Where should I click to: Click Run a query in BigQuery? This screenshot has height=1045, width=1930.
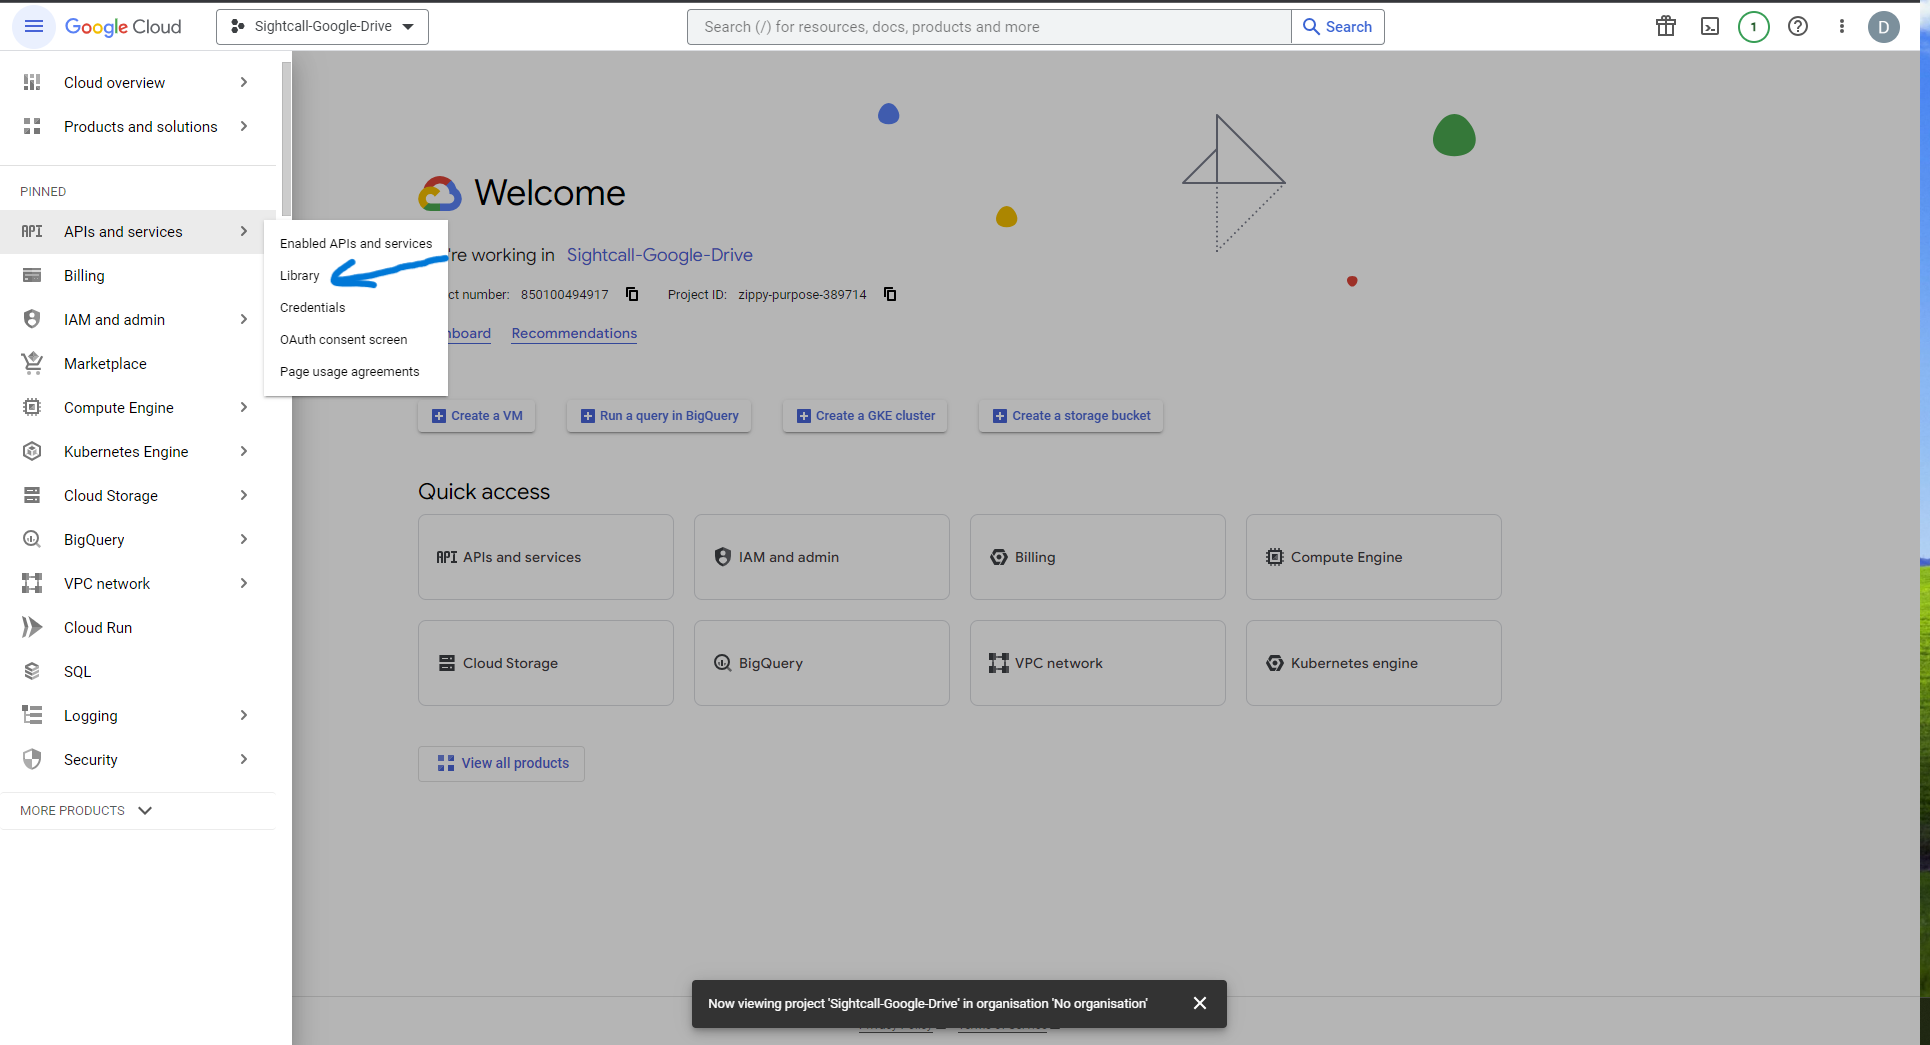pyautogui.click(x=660, y=416)
